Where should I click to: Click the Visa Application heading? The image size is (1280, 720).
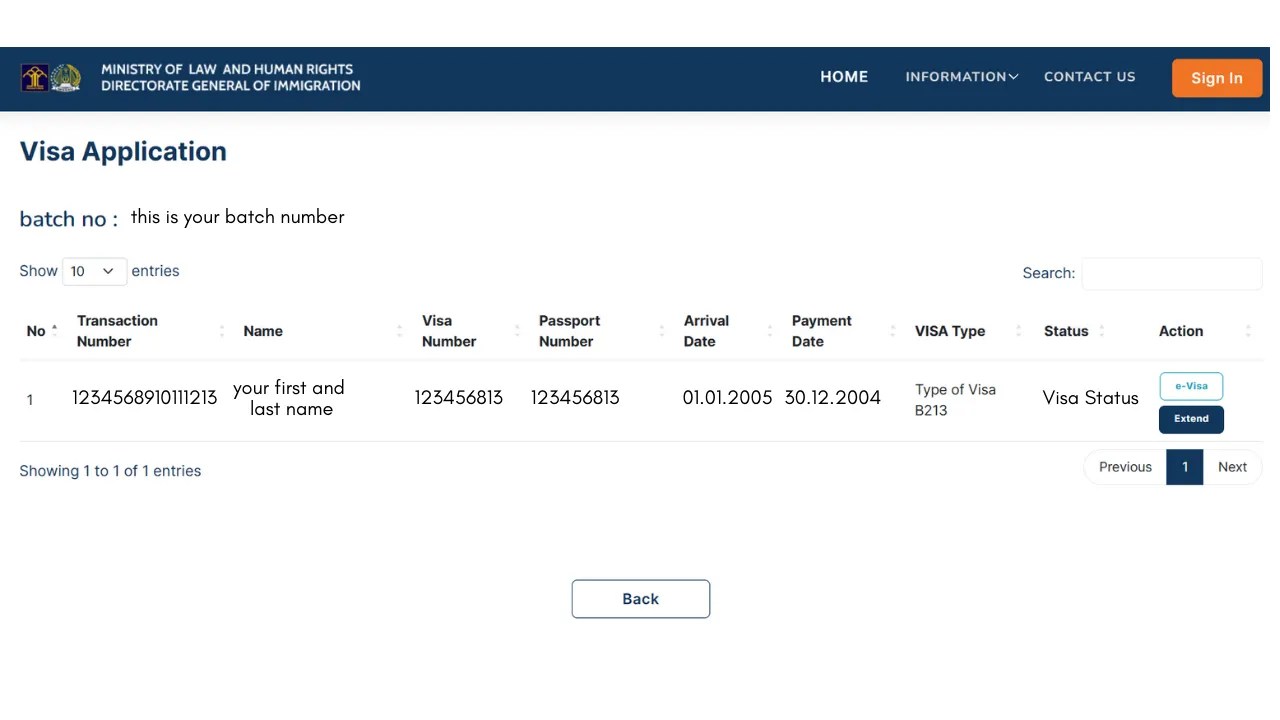click(123, 151)
